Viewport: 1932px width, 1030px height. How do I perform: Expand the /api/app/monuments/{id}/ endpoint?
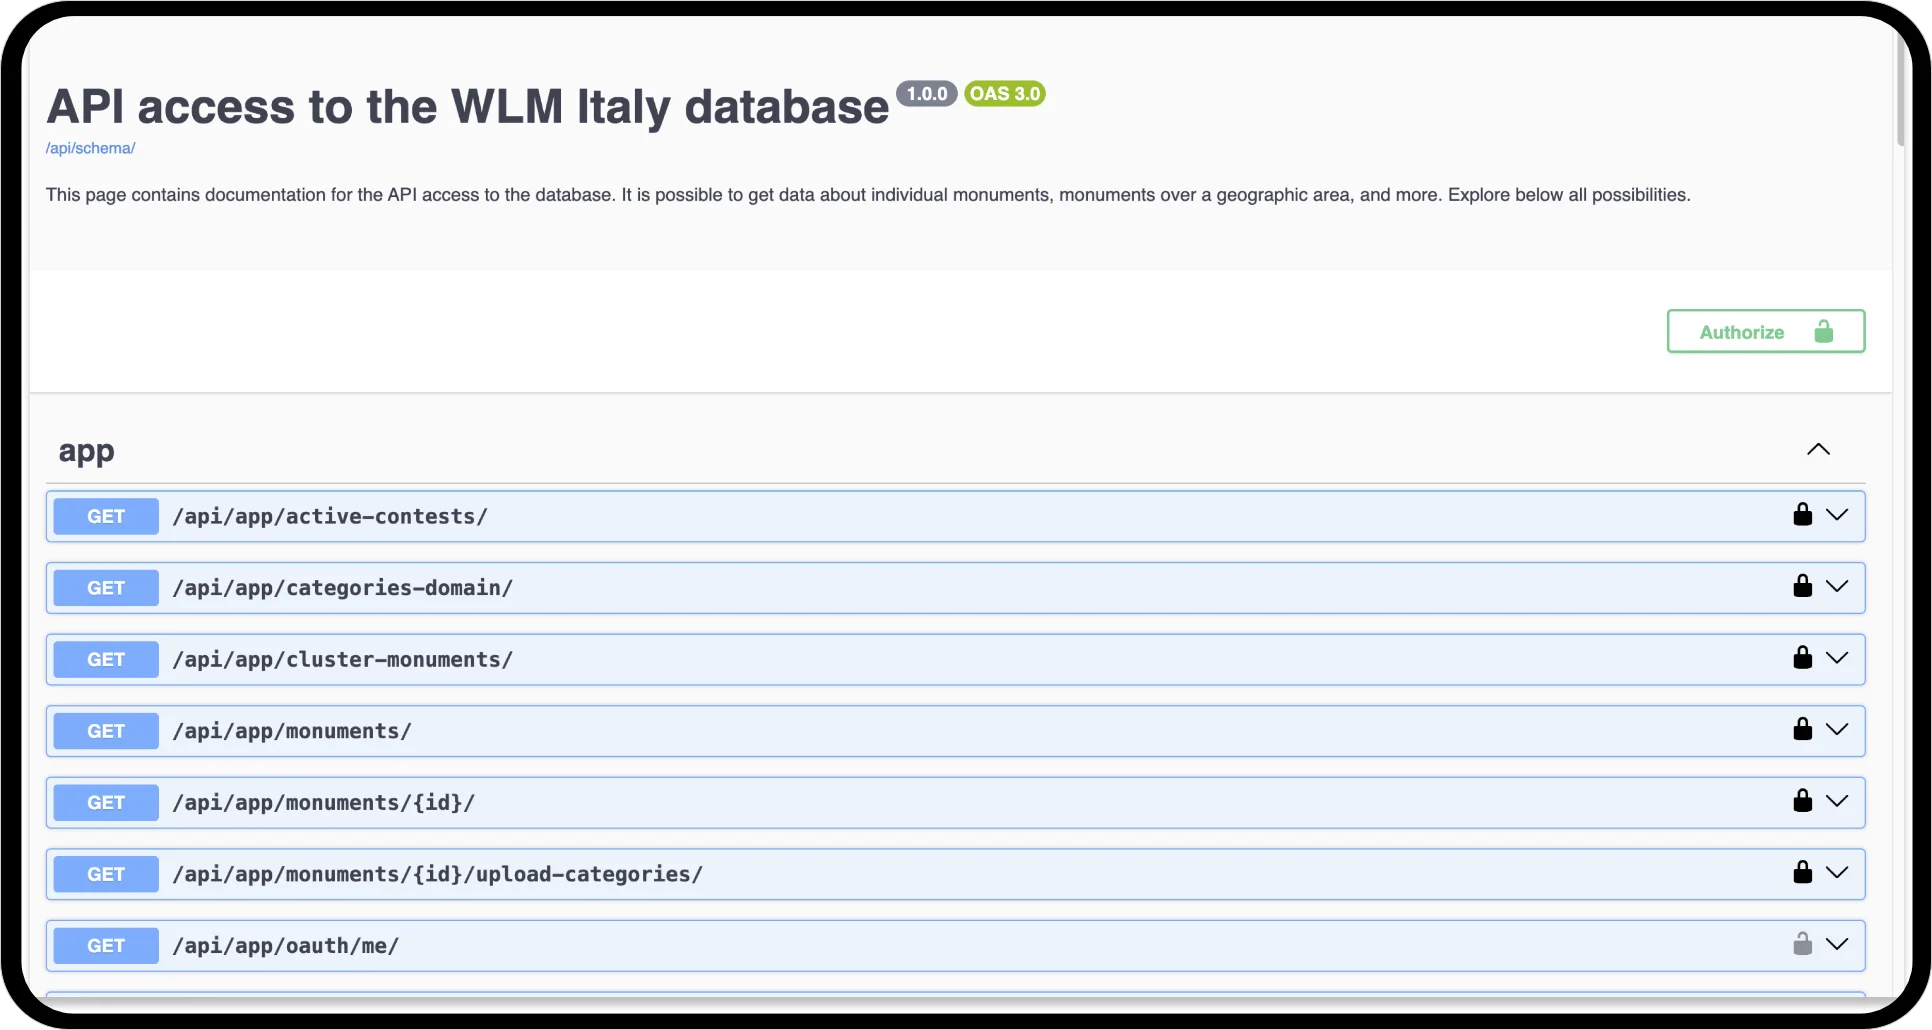[x=1838, y=800]
